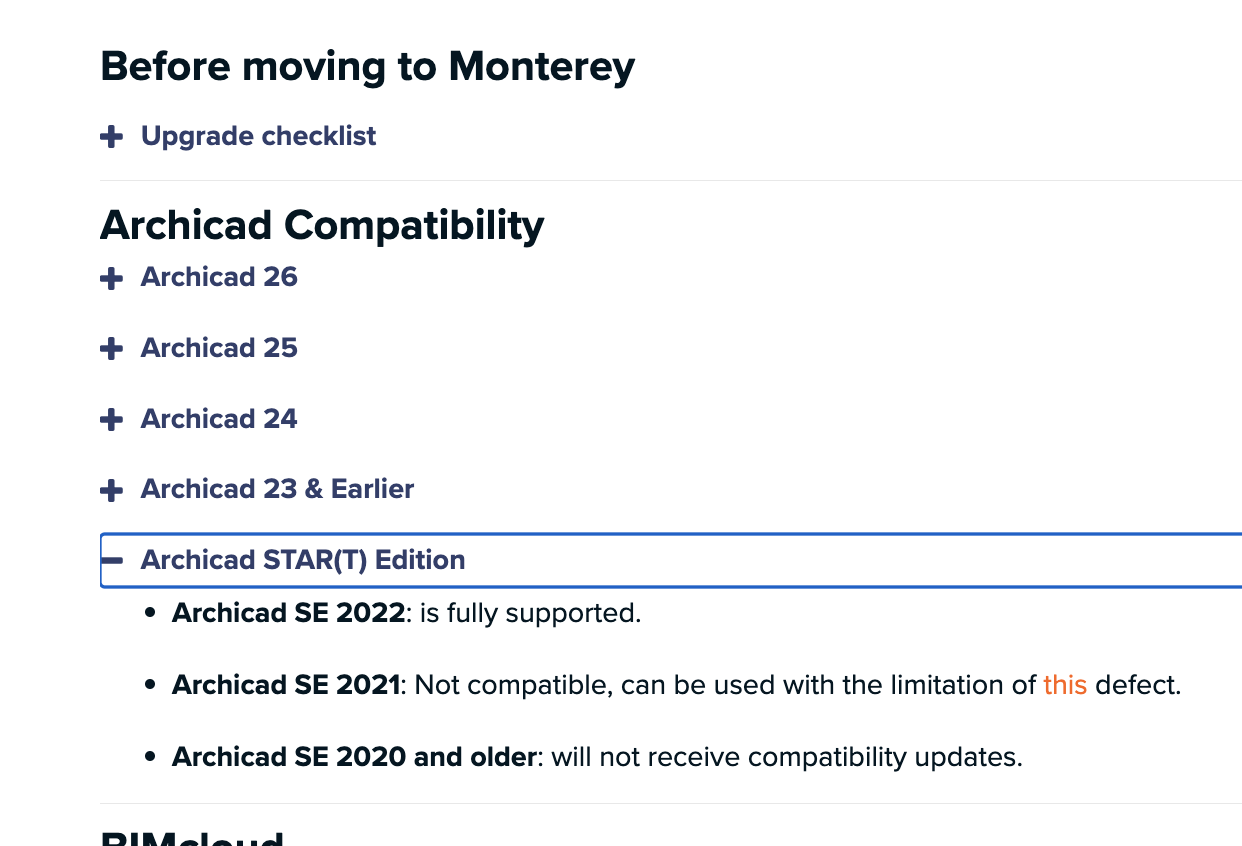
Task: Click the plus icon beside Upgrade checklist
Action: [112, 136]
